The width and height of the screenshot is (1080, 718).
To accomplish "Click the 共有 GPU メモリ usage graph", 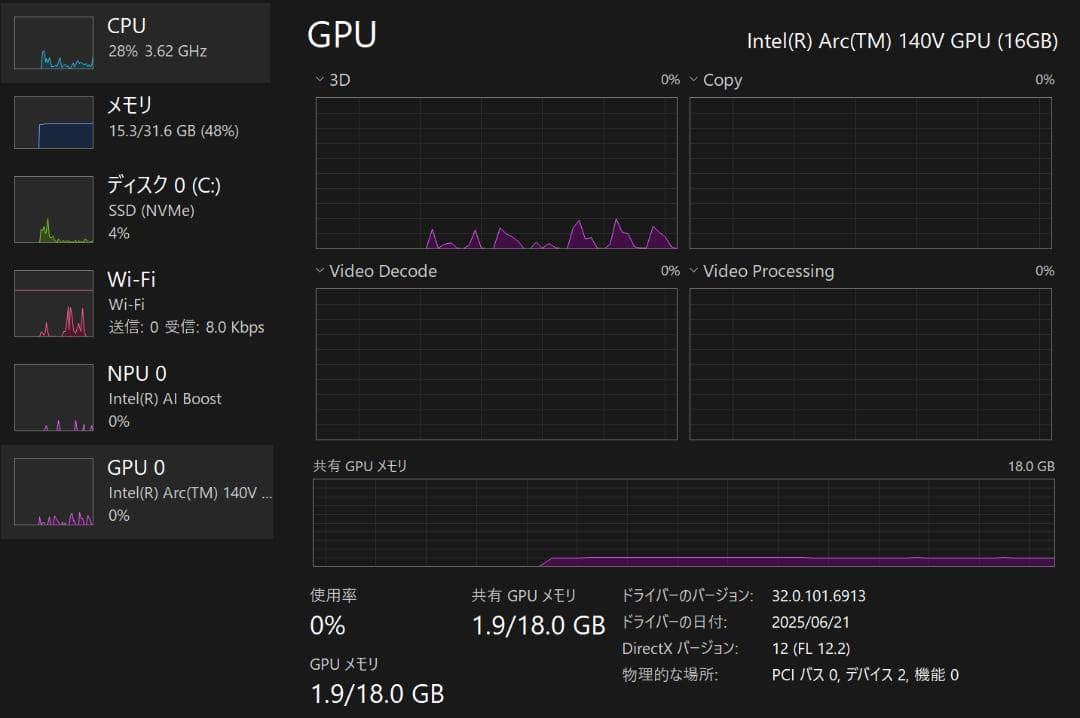I will (x=683, y=523).
